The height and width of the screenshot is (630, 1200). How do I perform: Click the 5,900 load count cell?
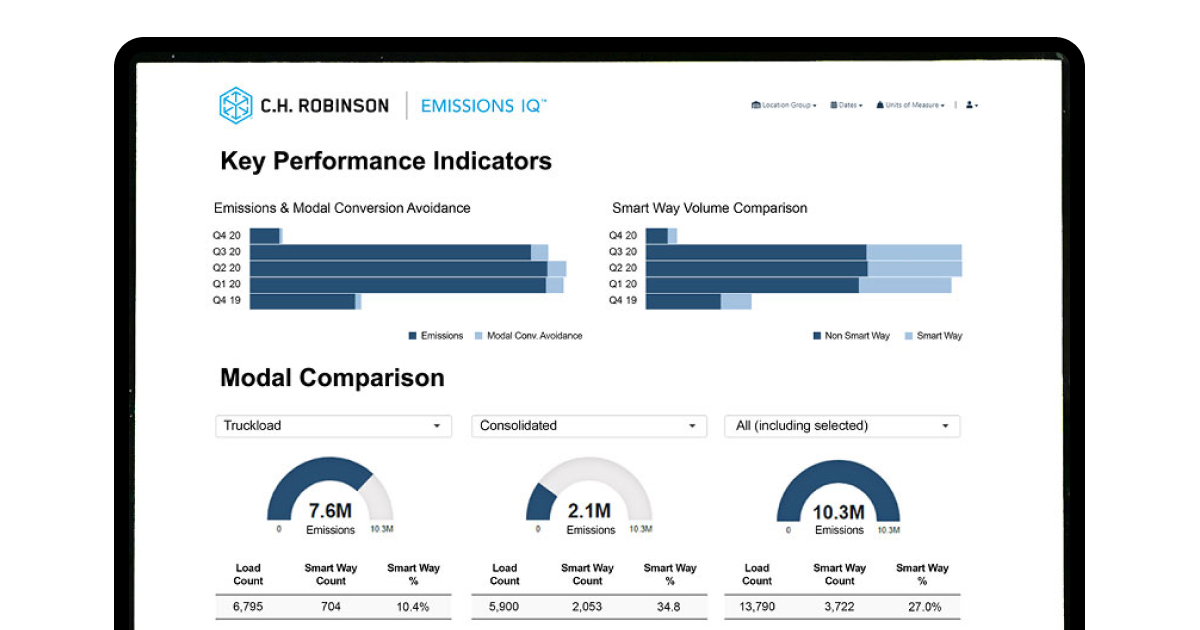pos(504,607)
